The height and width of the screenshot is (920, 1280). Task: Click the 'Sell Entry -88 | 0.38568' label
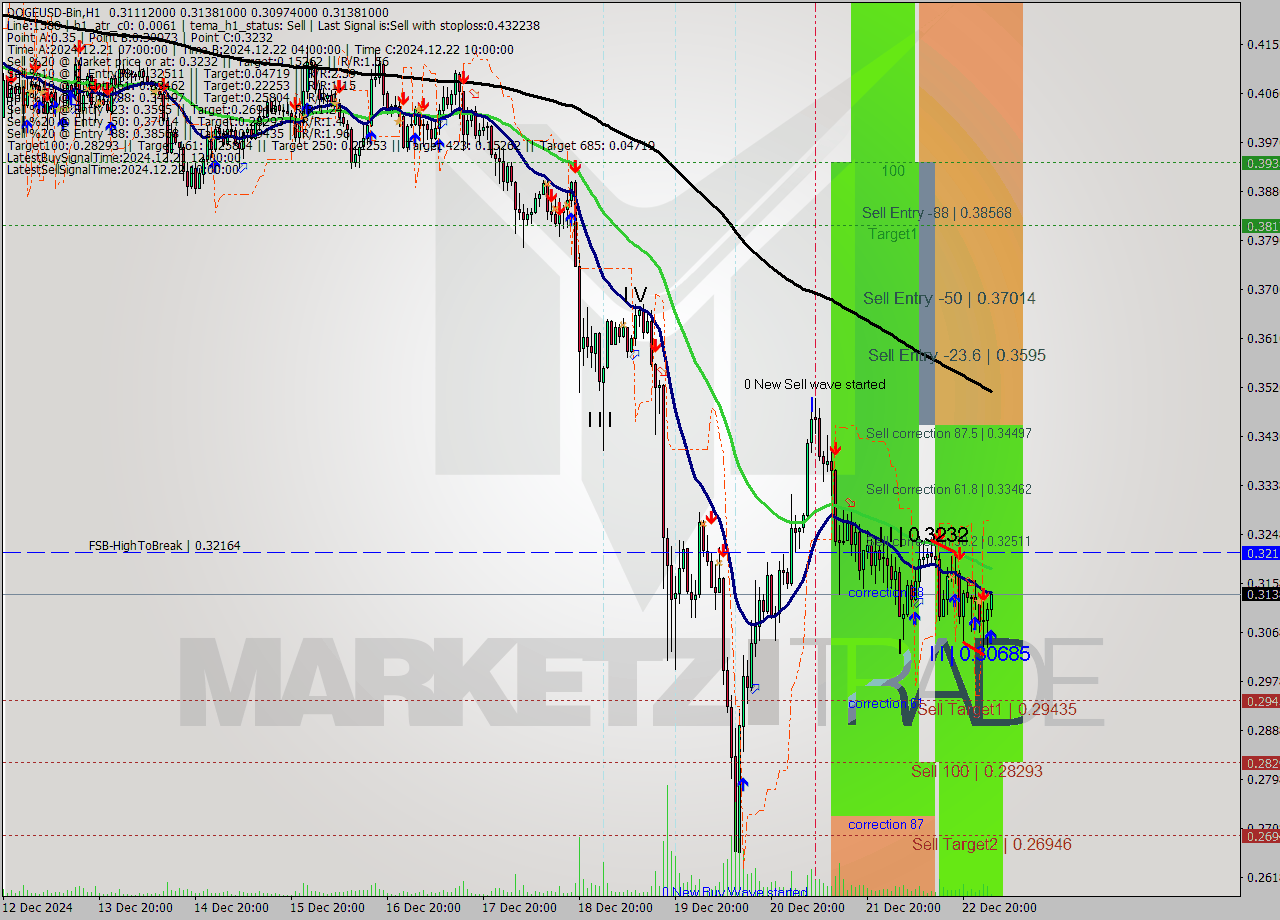pos(937,213)
